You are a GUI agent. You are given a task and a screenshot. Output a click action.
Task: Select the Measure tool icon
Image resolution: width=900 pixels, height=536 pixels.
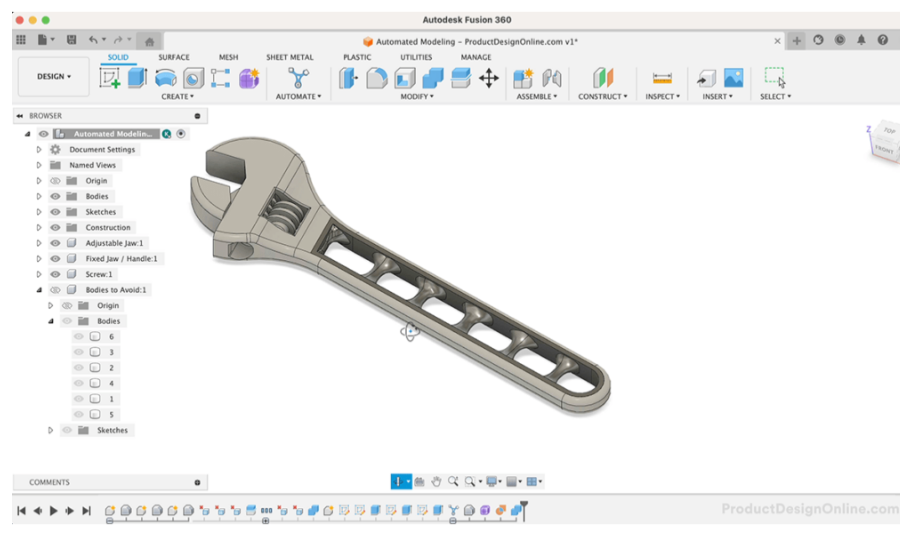662,78
